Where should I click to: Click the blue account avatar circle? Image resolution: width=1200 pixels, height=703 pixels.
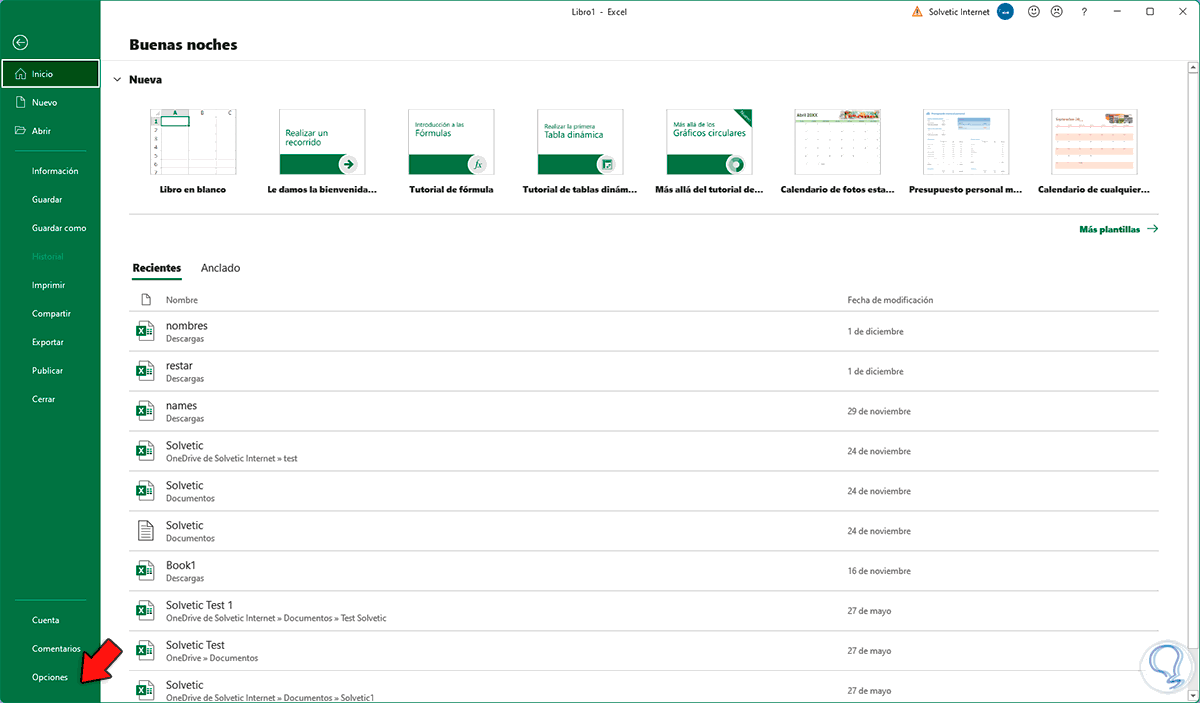coord(1006,12)
